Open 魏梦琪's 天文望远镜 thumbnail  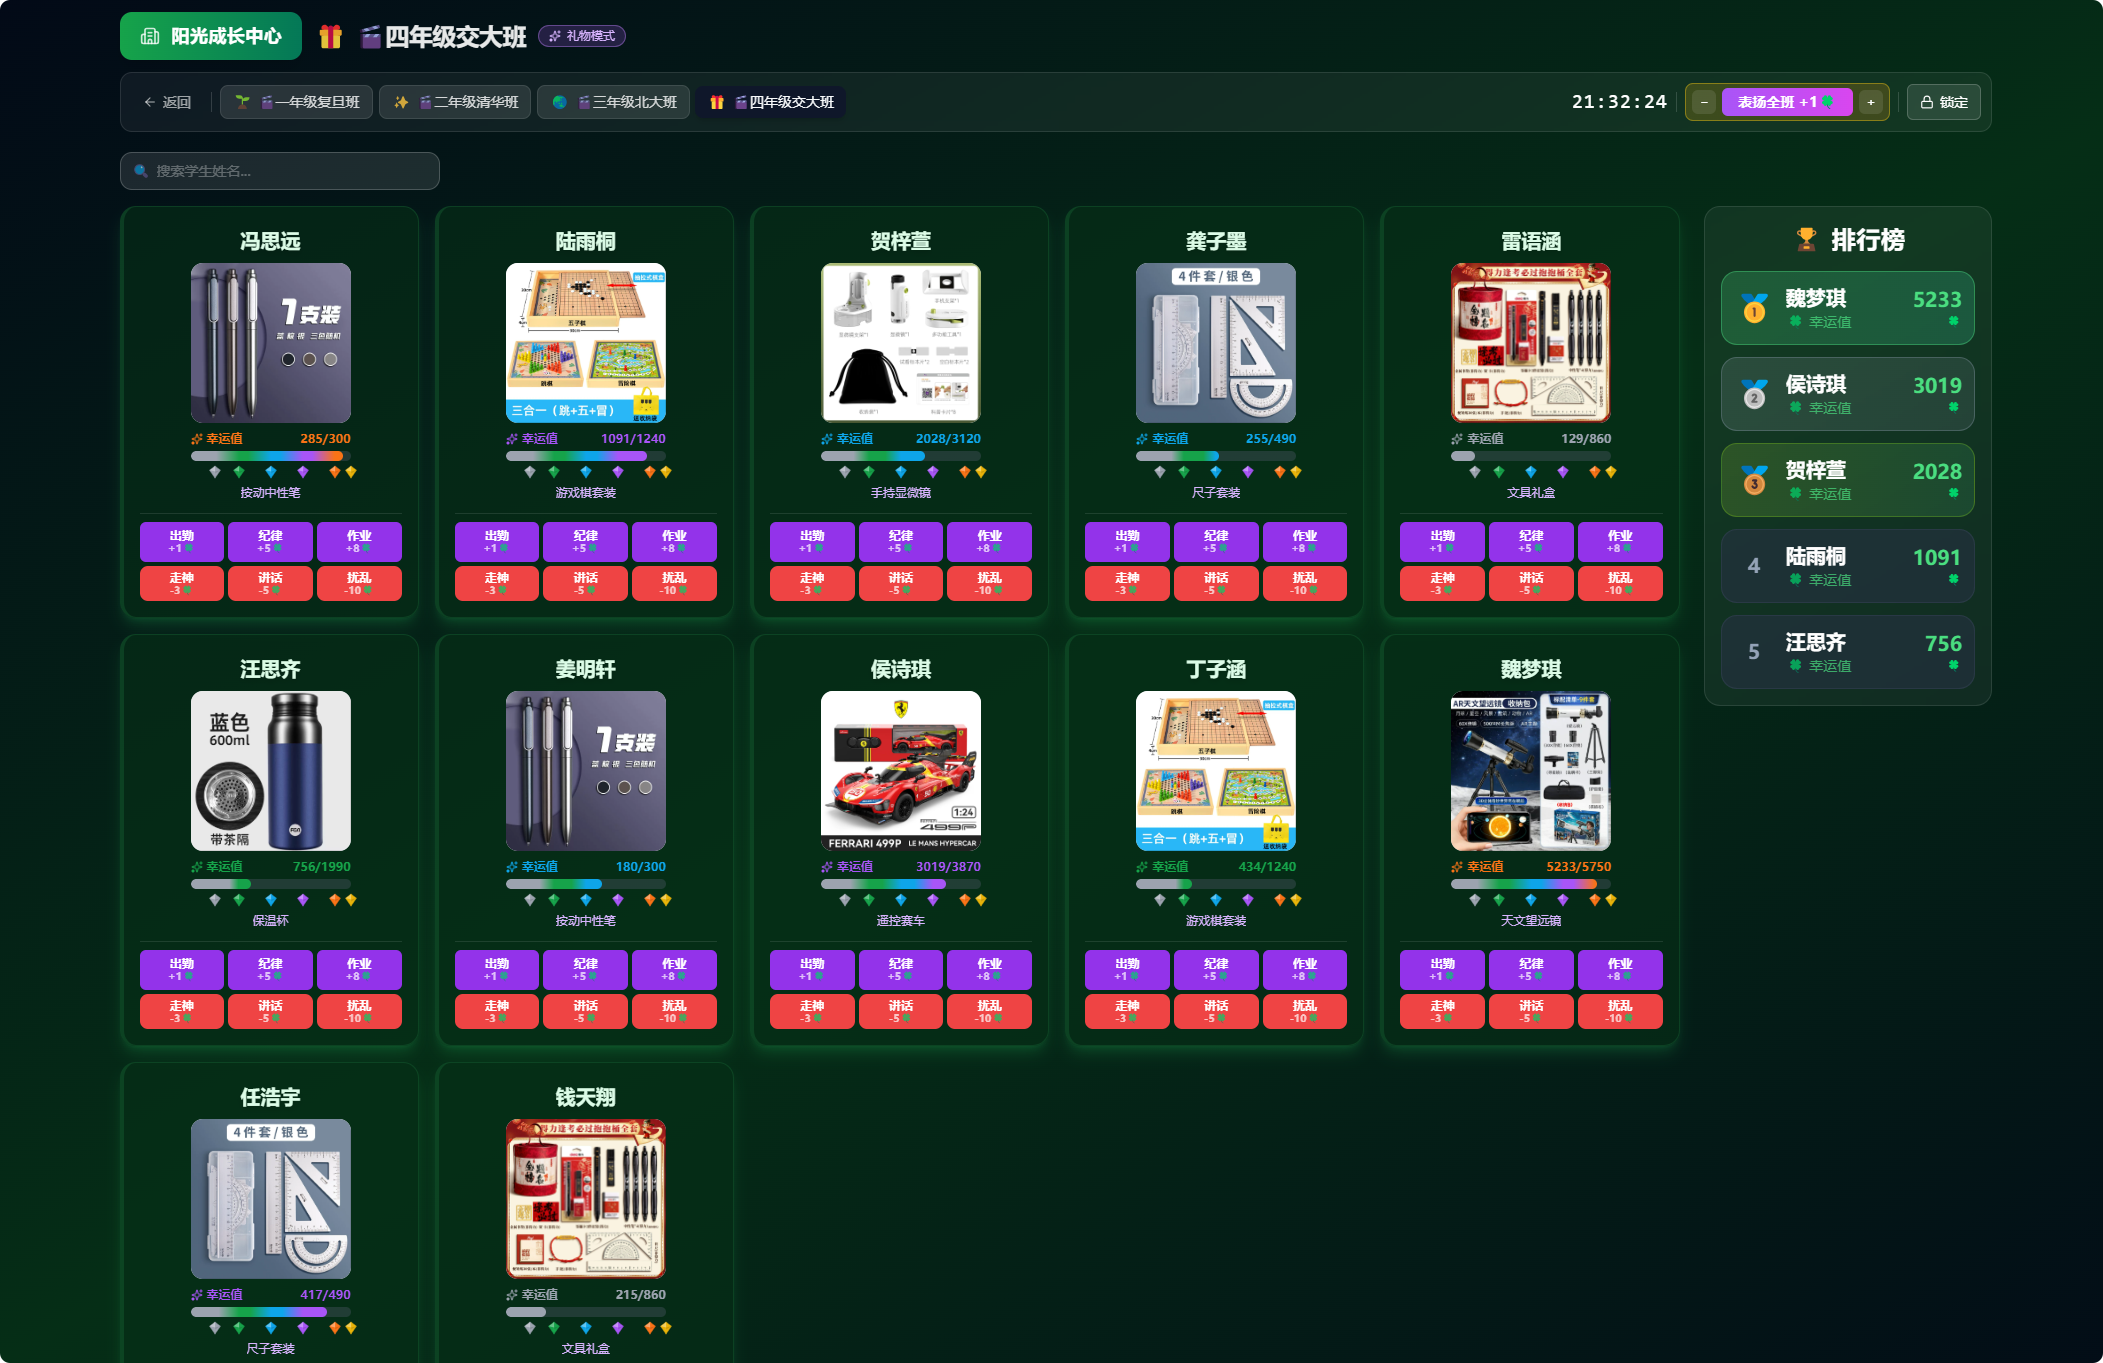1531,771
